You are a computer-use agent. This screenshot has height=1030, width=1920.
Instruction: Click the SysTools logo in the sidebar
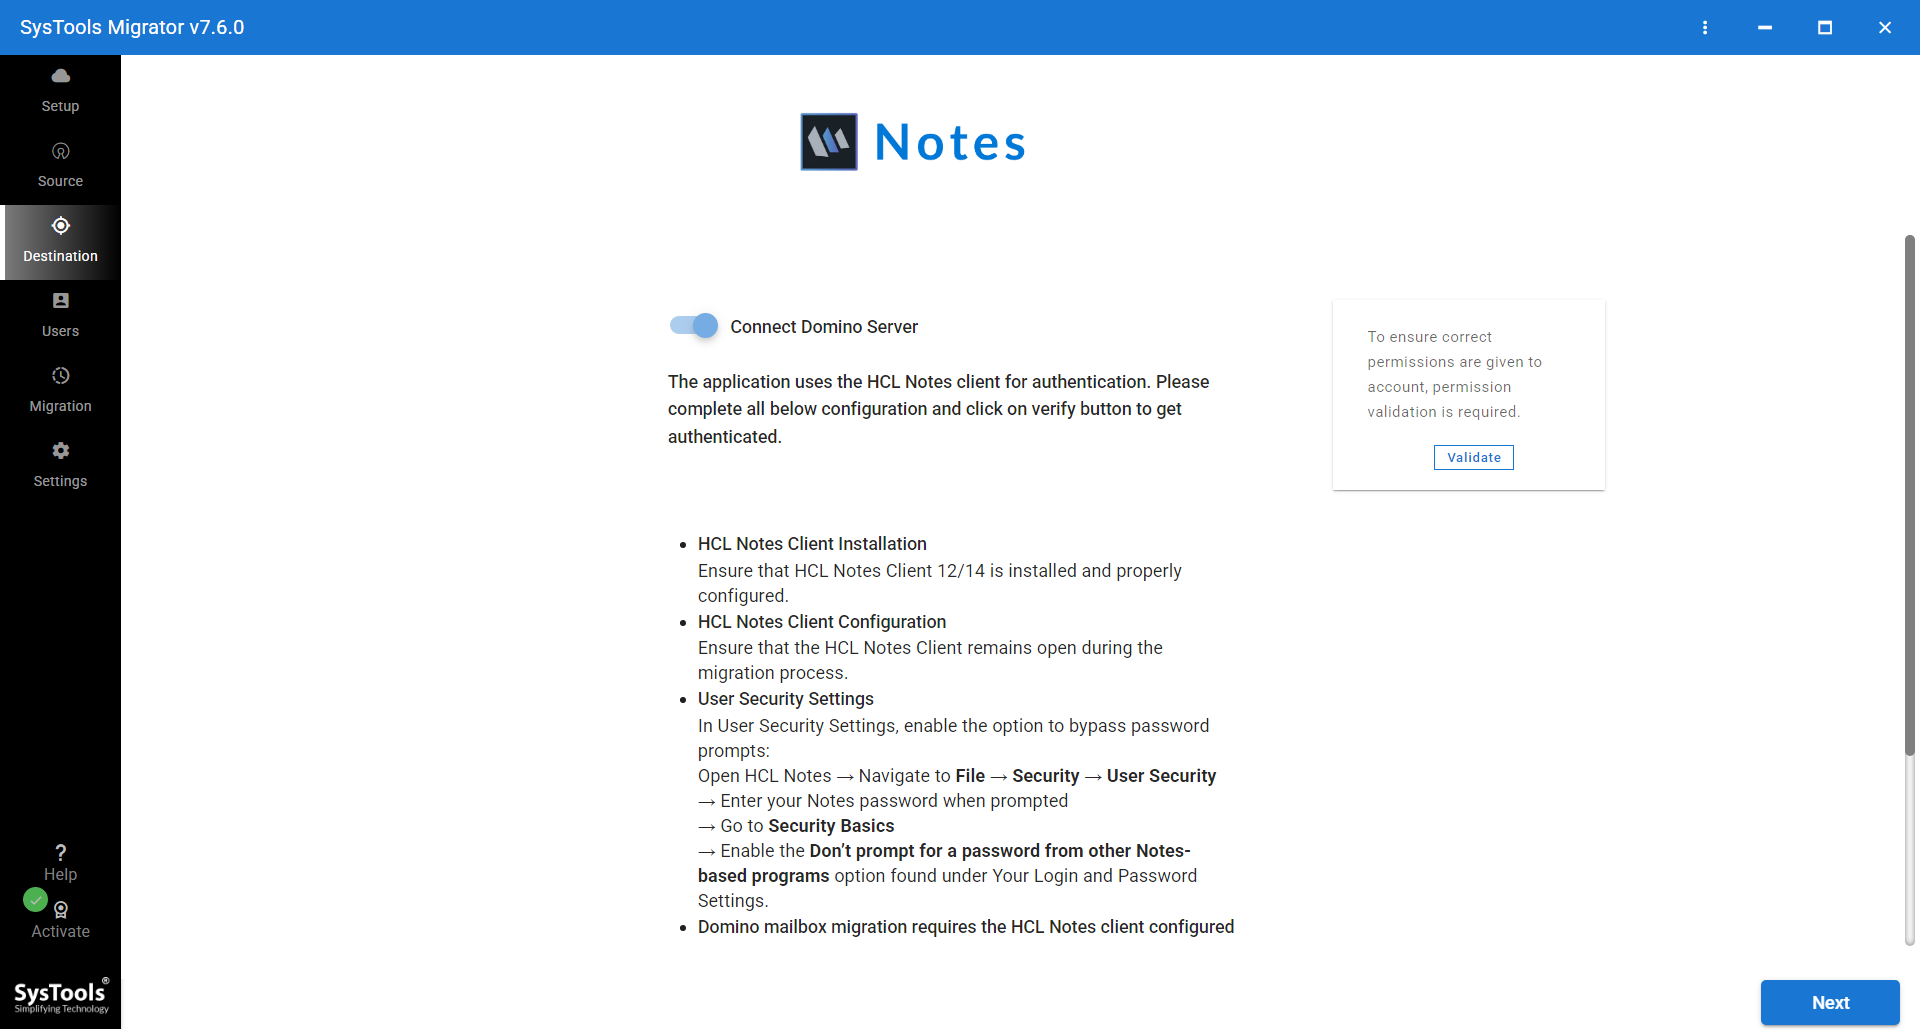coord(61,996)
